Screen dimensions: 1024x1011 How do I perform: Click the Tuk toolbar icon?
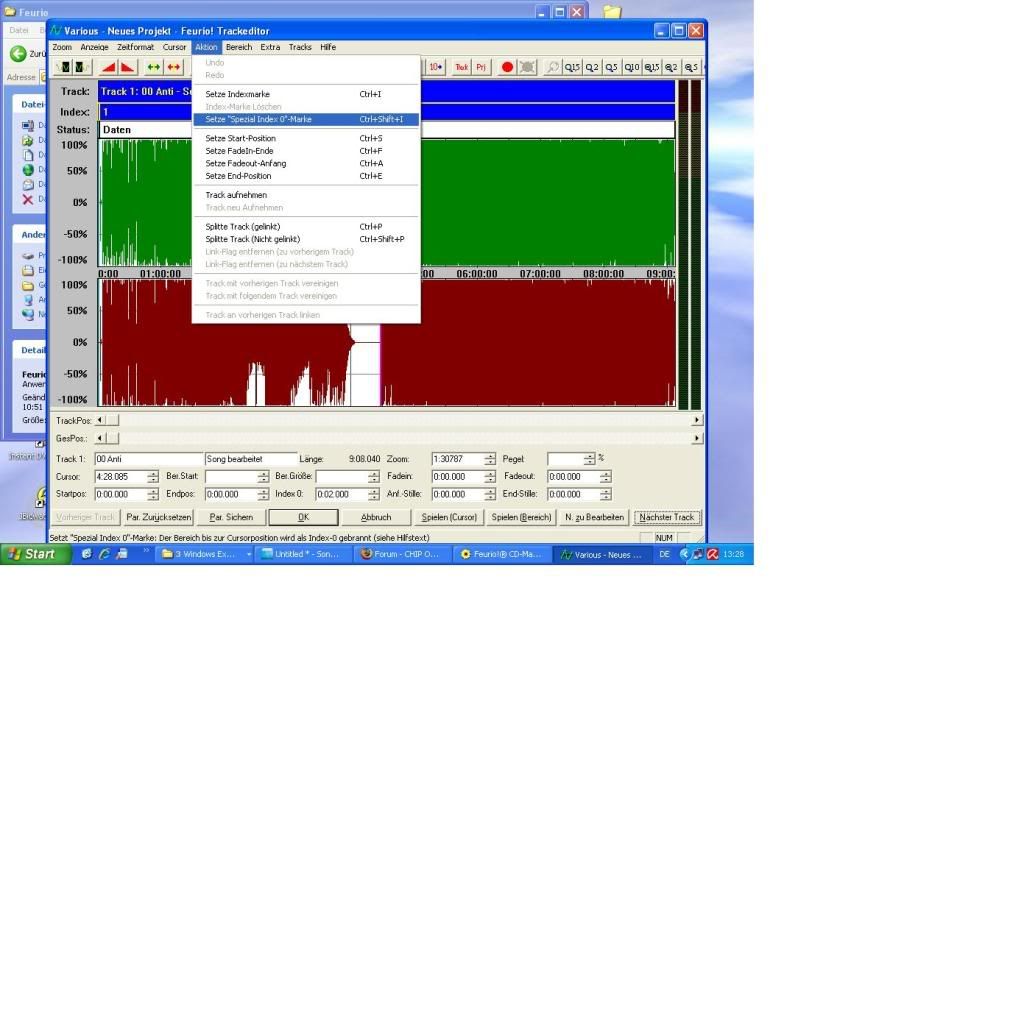click(x=461, y=67)
